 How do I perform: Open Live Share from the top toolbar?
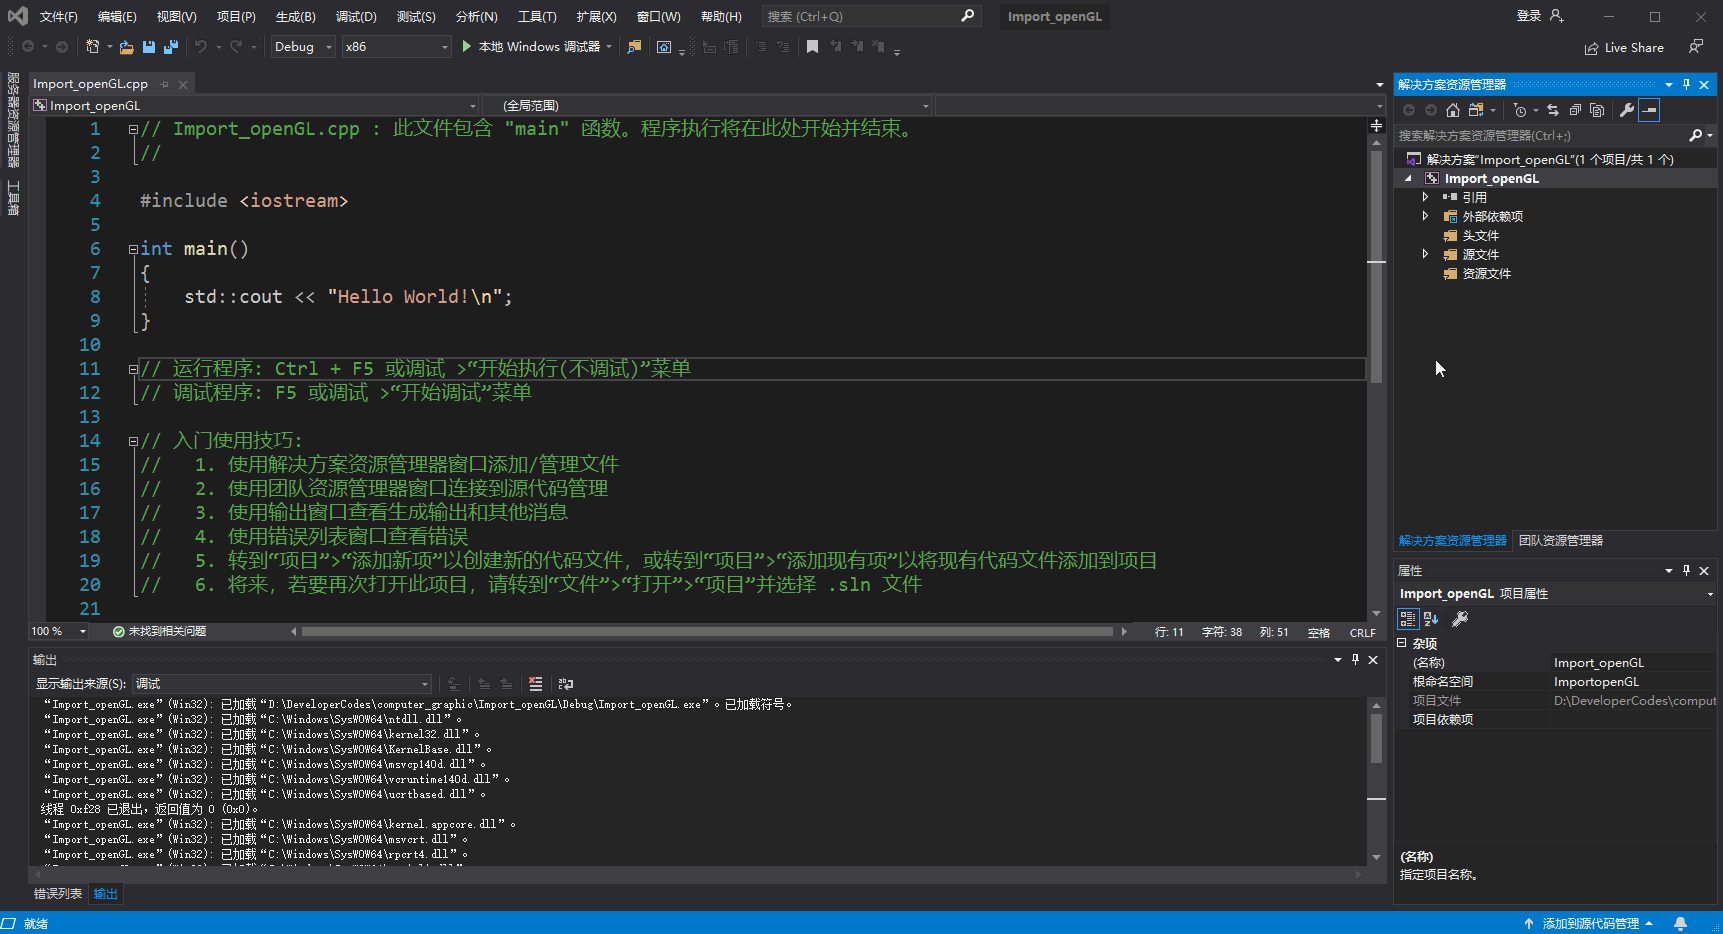click(x=1624, y=47)
